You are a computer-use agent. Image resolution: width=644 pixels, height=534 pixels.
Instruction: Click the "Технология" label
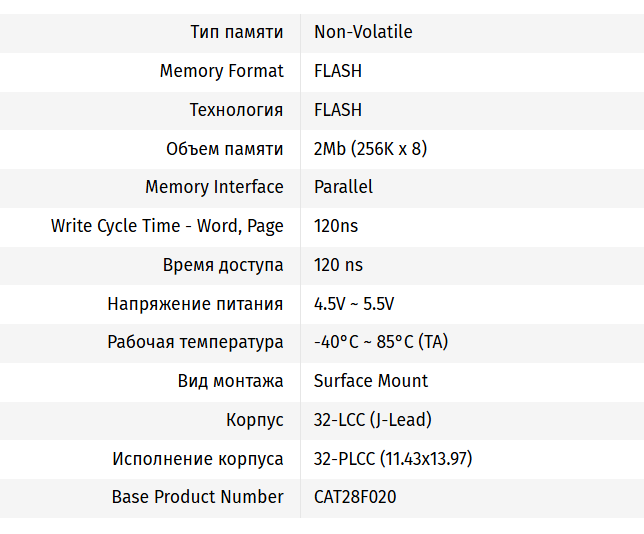[x=236, y=110]
